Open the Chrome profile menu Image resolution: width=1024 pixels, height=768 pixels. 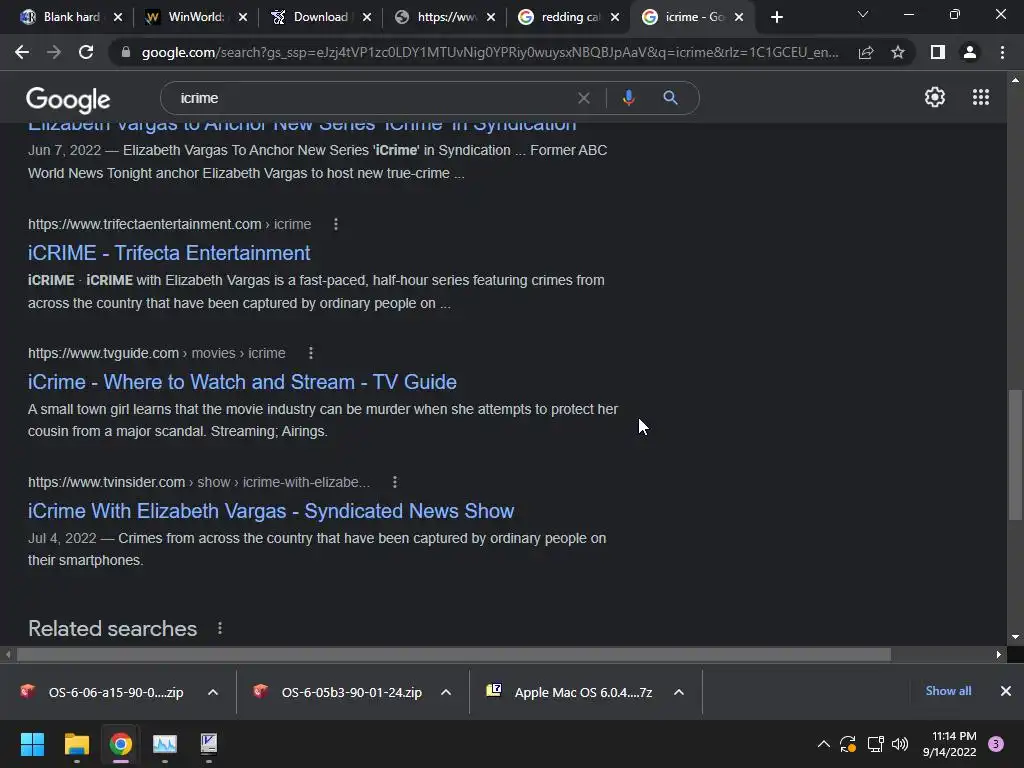(x=970, y=52)
